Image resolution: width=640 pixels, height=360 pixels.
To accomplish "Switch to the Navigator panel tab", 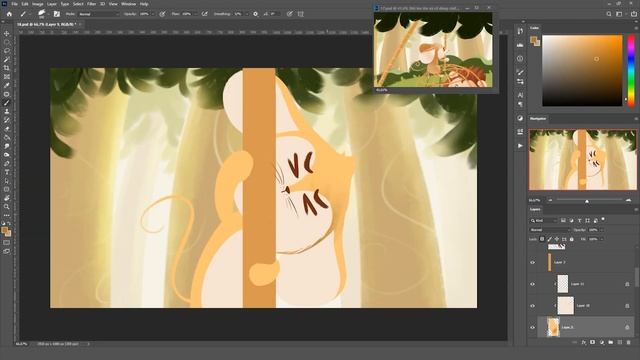I will click(538, 119).
